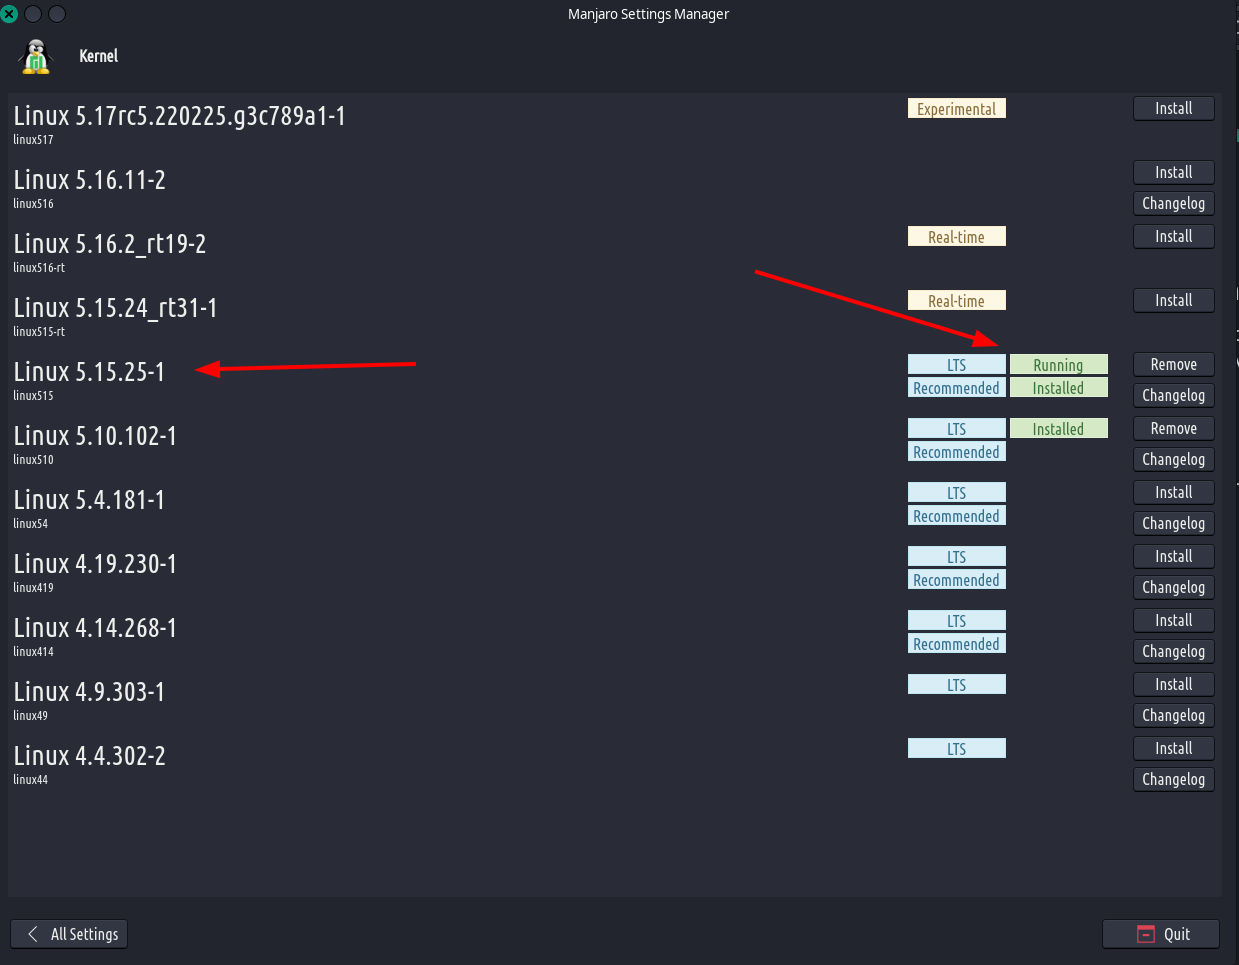This screenshot has width=1239, height=965.
Task: Click the Quit button's red icon
Action: coord(1146,934)
